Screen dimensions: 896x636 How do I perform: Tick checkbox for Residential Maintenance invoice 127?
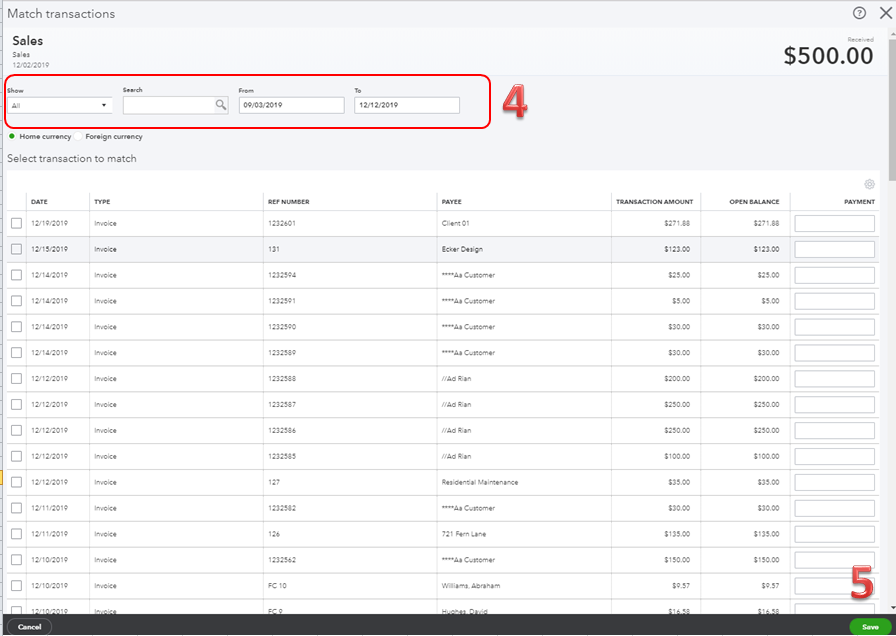pos(17,482)
